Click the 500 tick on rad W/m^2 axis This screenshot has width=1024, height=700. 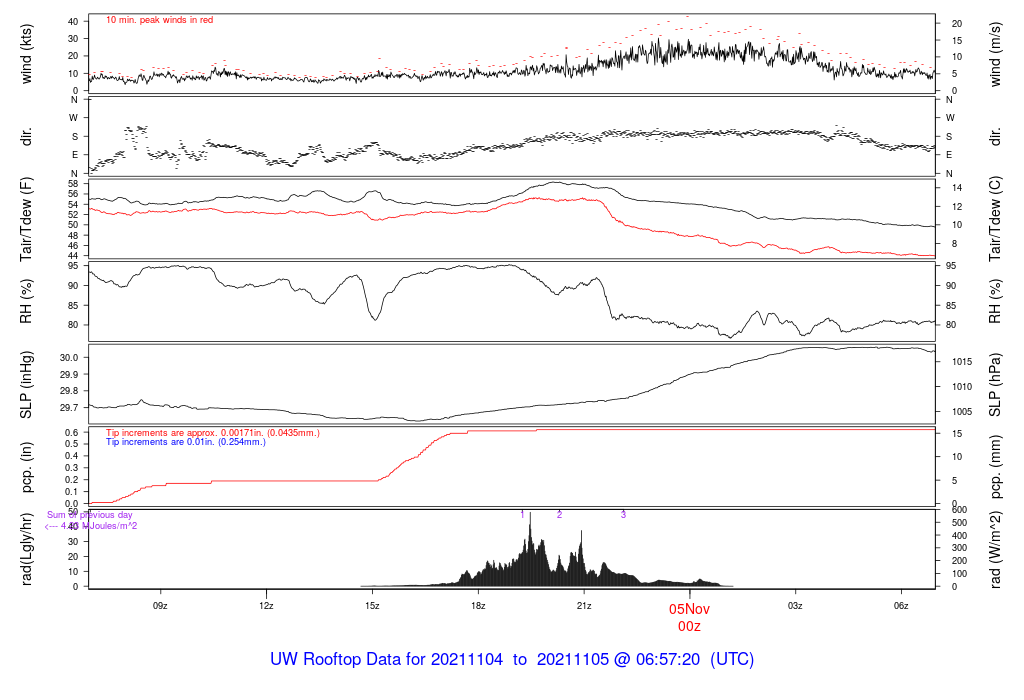959,523
